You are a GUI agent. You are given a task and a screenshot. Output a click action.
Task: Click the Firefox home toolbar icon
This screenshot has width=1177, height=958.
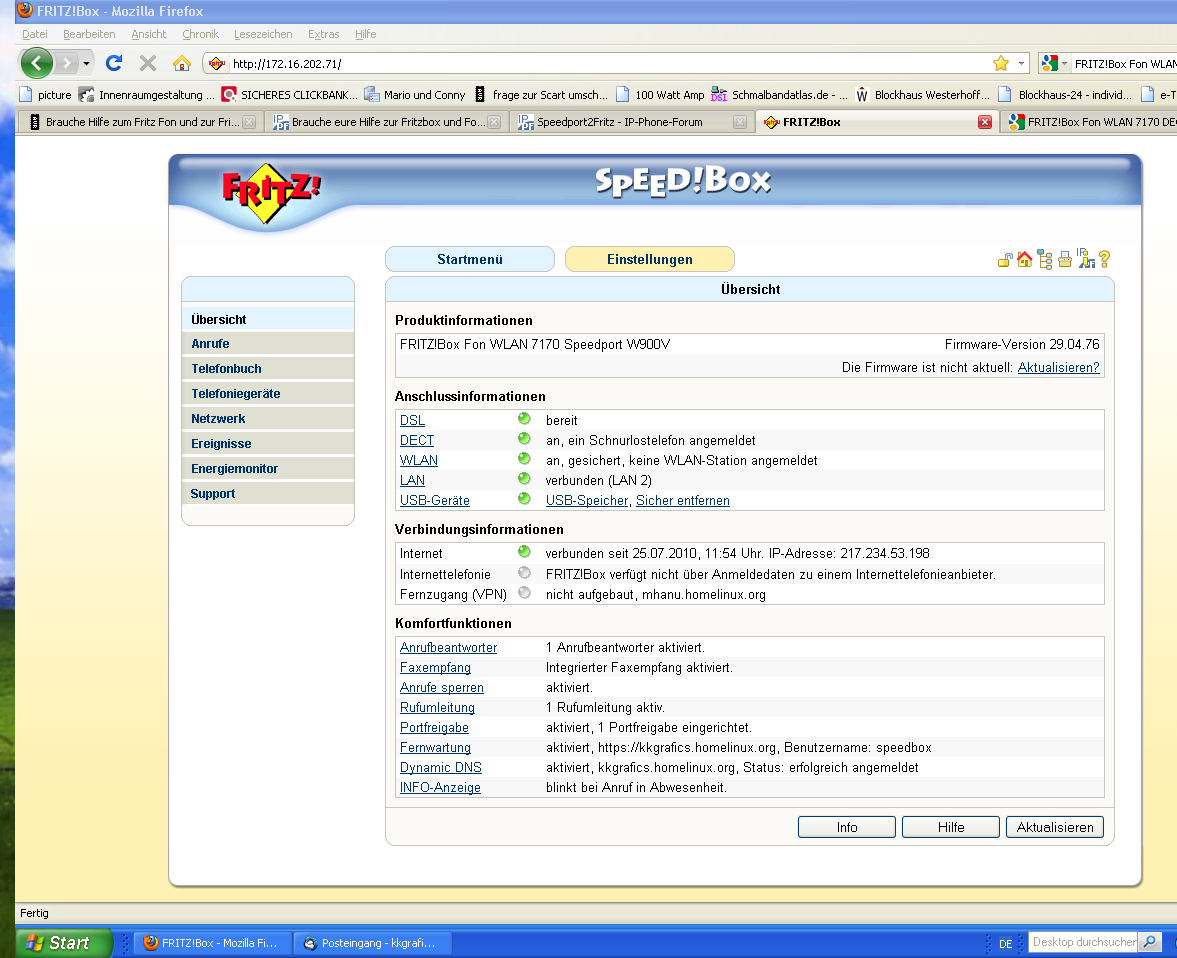pyautogui.click(x=181, y=63)
